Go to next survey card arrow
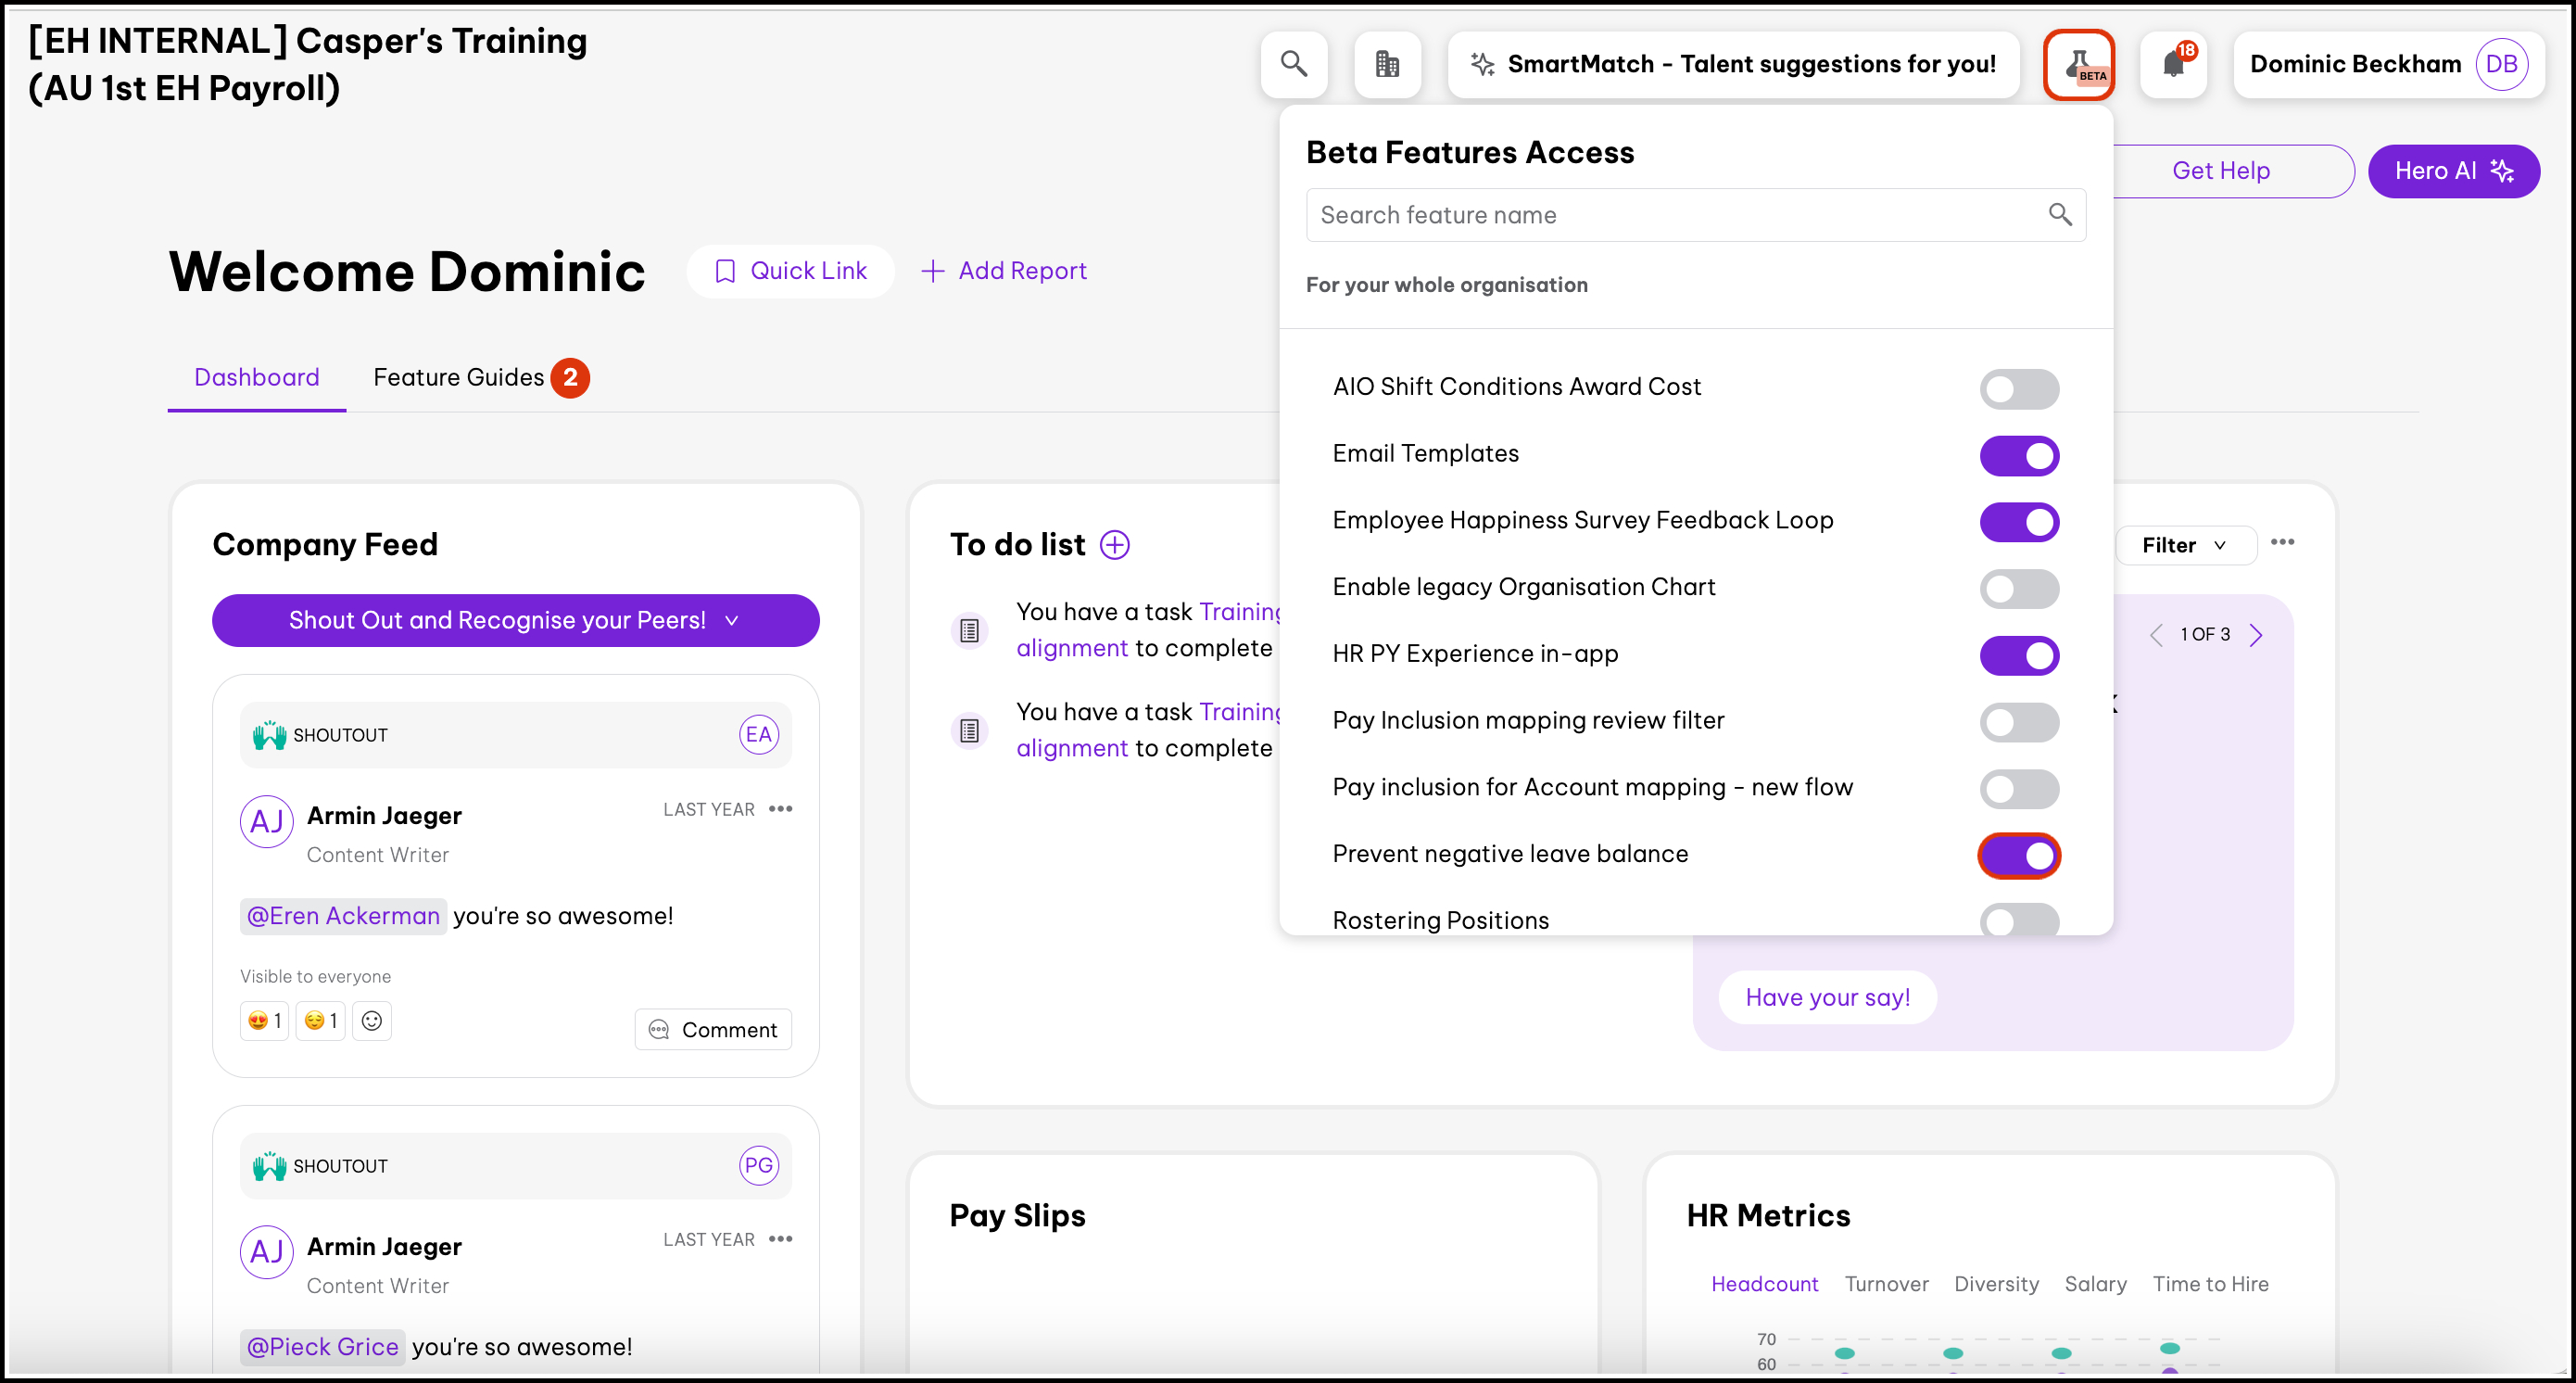This screenshot has height=1383, width=2576. click(x=2256, y=635)
